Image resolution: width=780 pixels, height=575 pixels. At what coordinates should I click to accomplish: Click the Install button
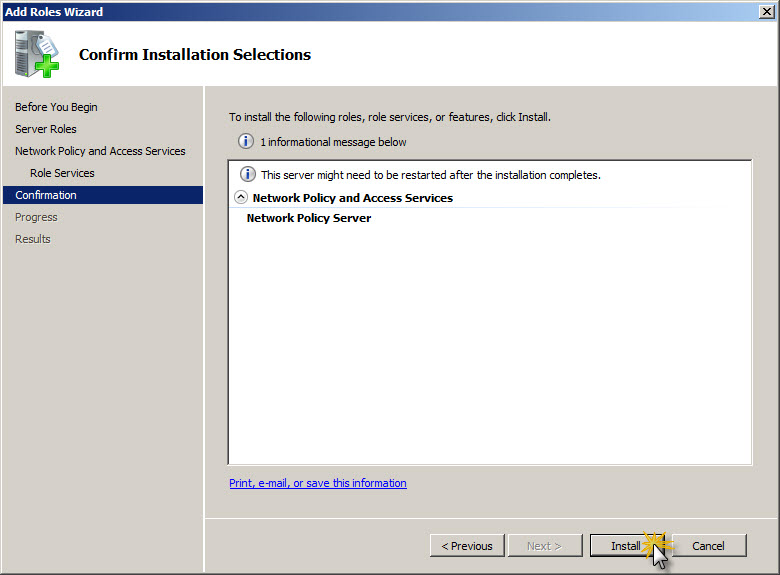point(627,546)
